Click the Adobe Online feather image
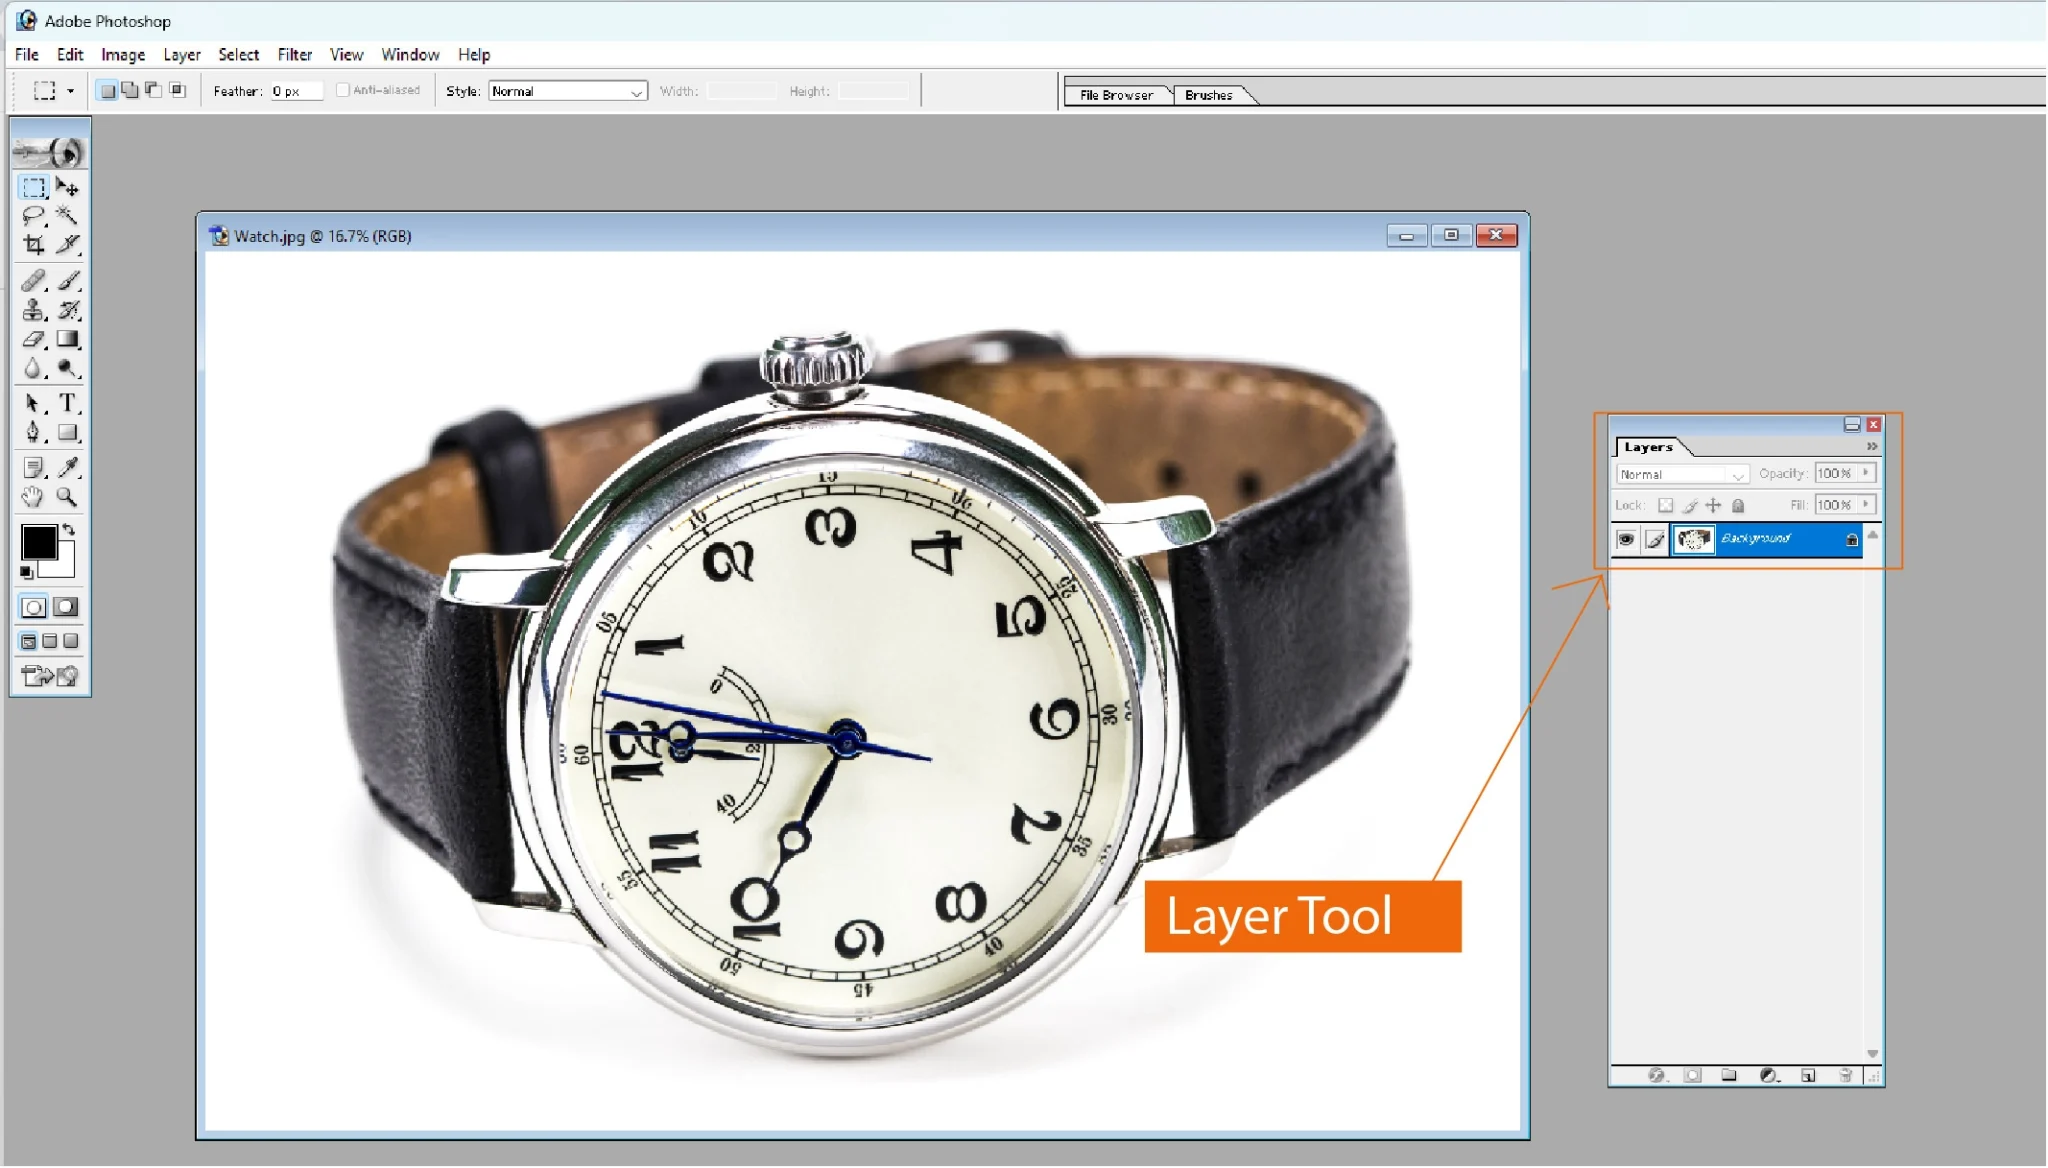2048x1168 pixels. pos(49,152)
